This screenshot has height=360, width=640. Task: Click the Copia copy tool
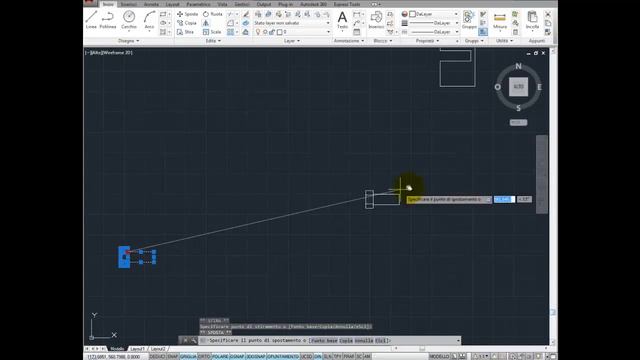click(187, 23)
